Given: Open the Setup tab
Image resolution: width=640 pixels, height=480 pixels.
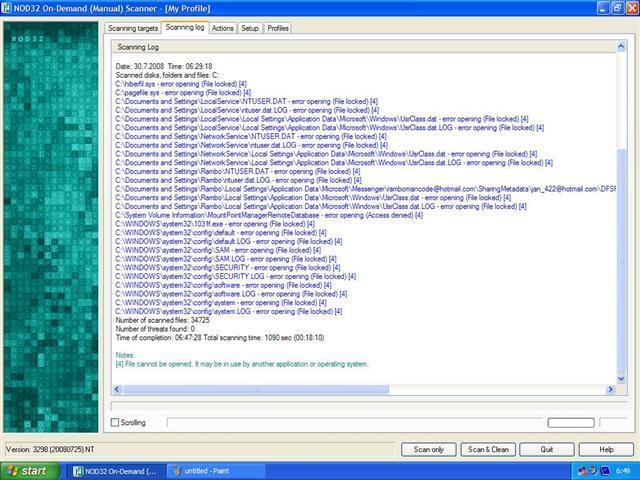Looking at the screenshot, I should 249,28.
